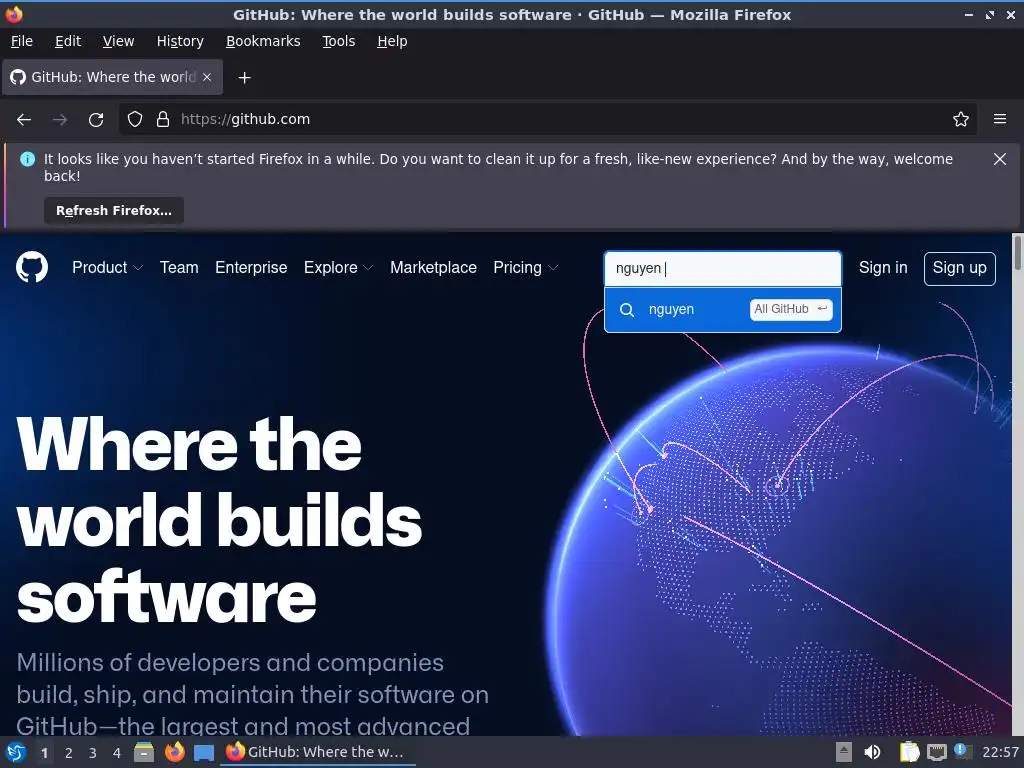
Task: Open the Enterprise link
Action: (x=251, y=268)
